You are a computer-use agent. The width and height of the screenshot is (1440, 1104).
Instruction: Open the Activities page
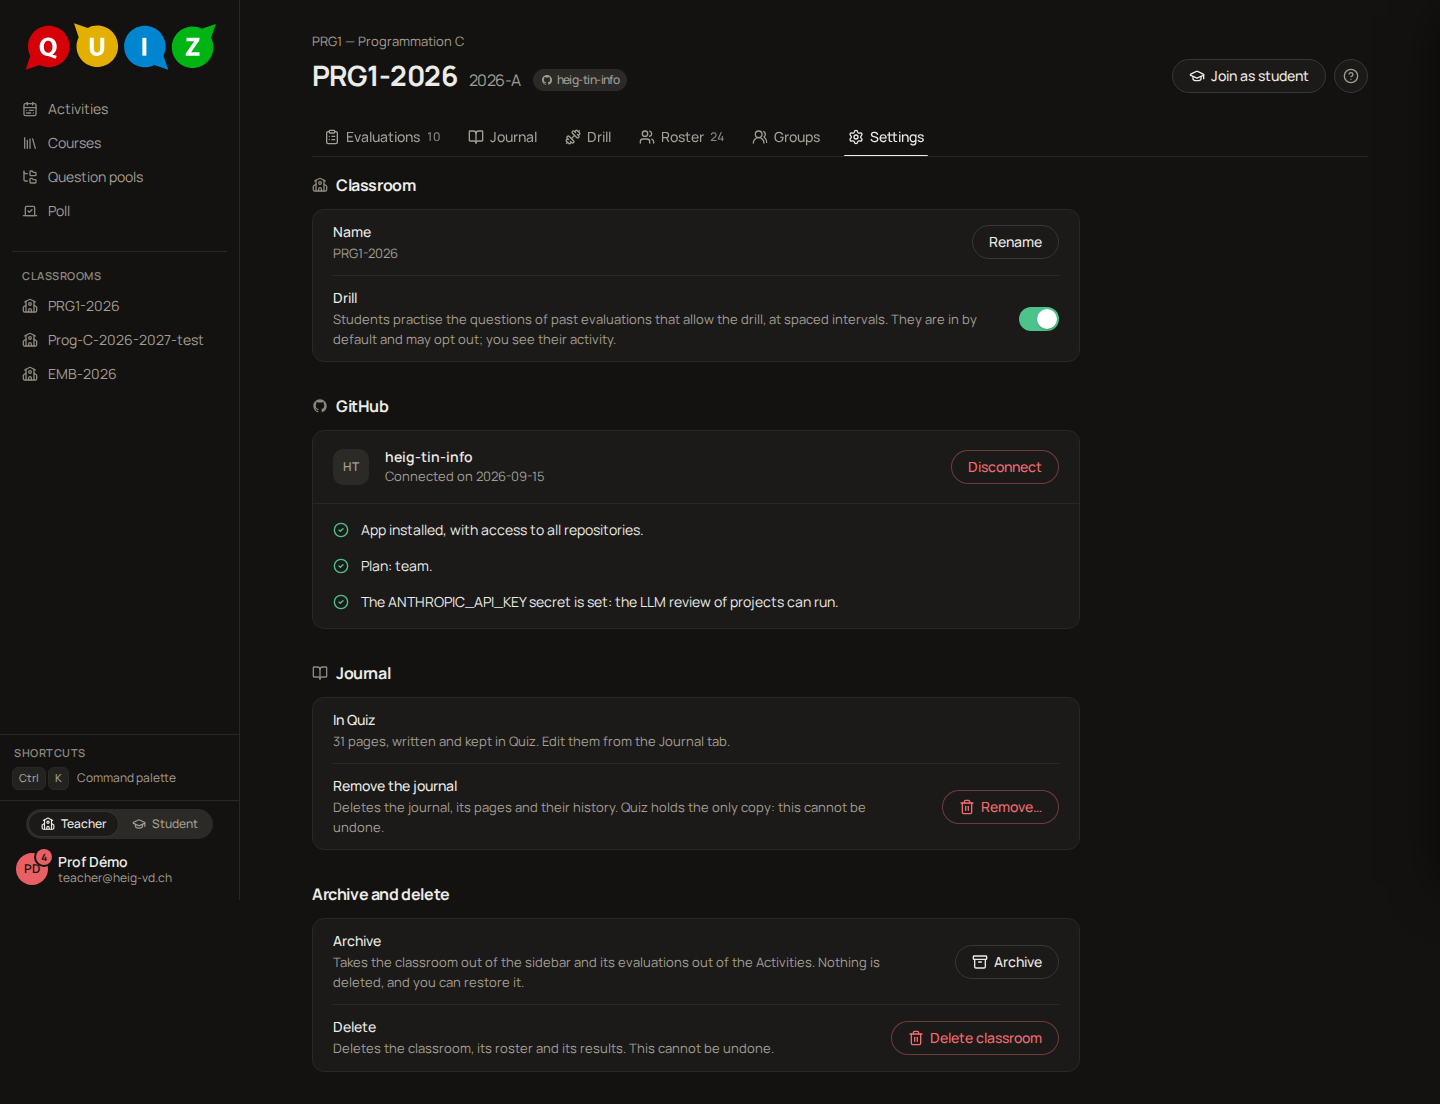pyautogui.click(x=120, y=109)
